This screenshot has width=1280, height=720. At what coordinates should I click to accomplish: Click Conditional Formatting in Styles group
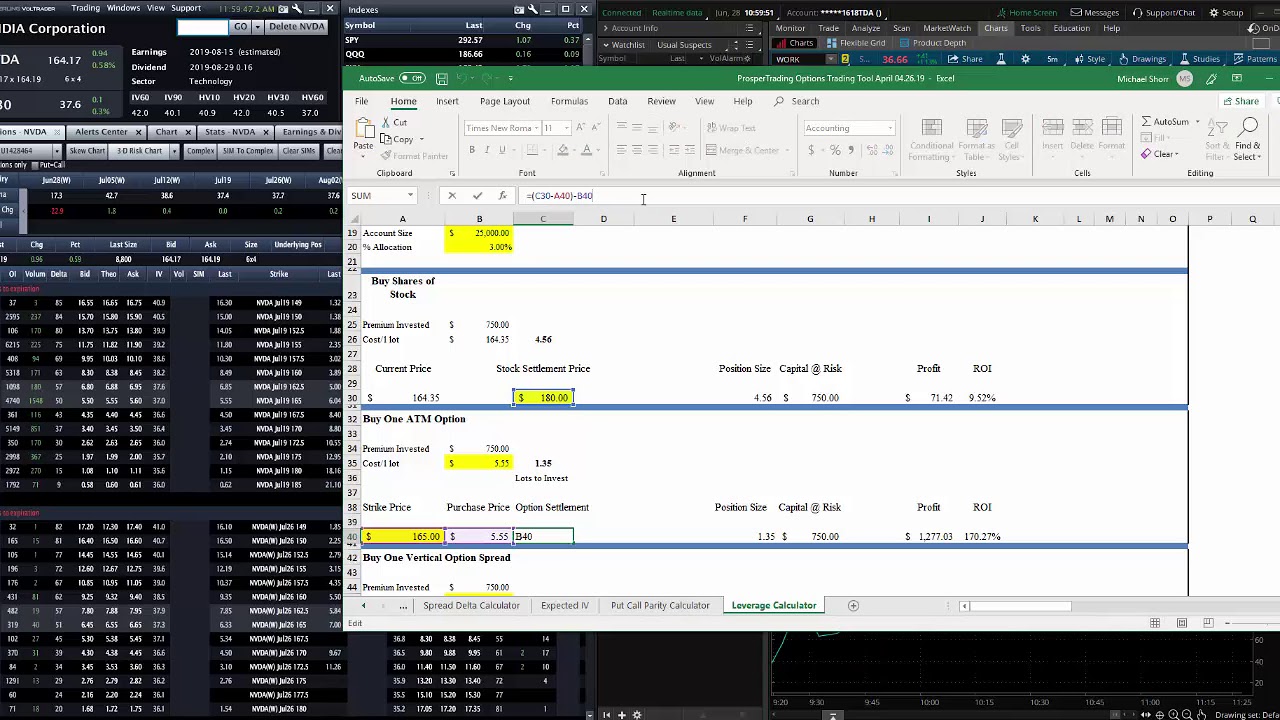[931, 140]
